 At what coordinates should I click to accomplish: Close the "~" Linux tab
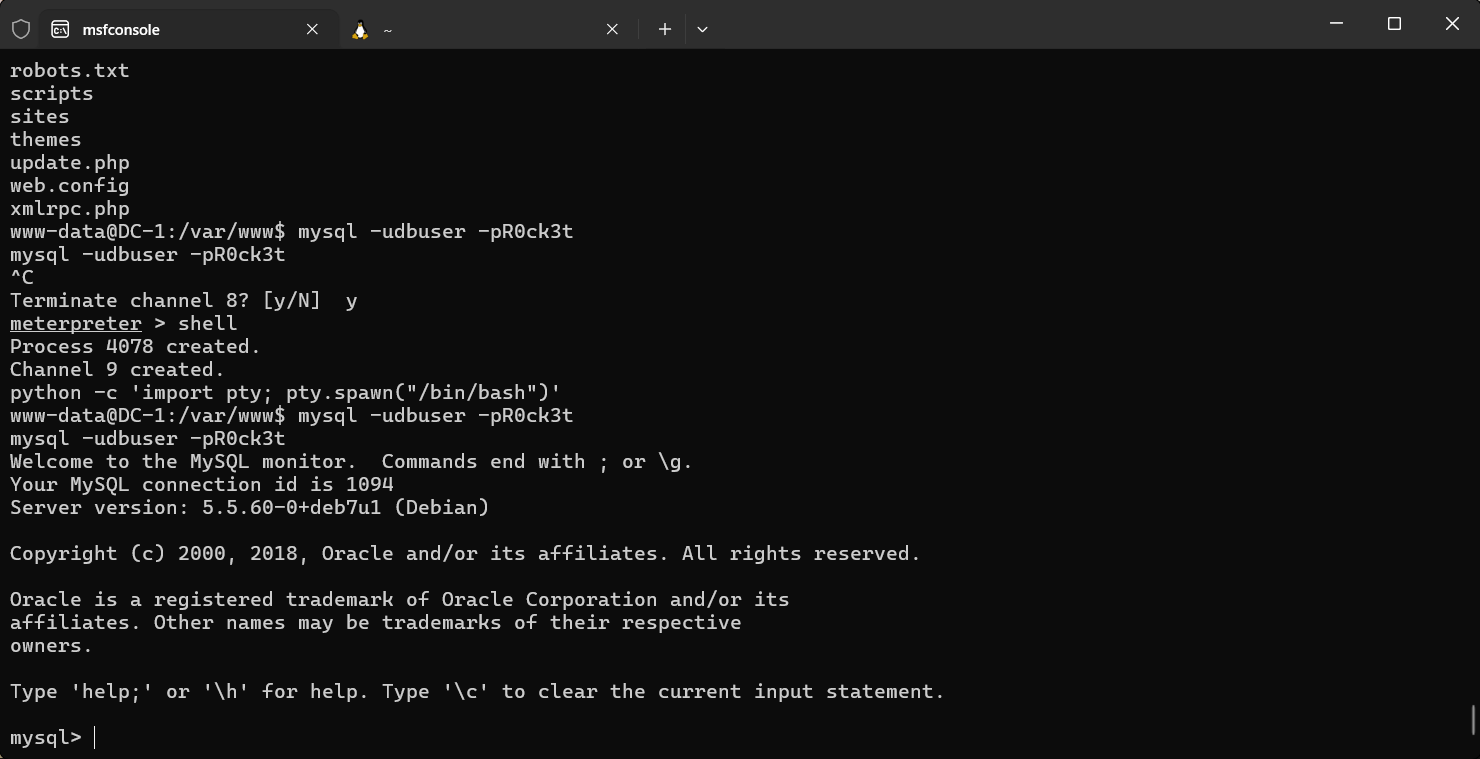click(x=612, y=29)
